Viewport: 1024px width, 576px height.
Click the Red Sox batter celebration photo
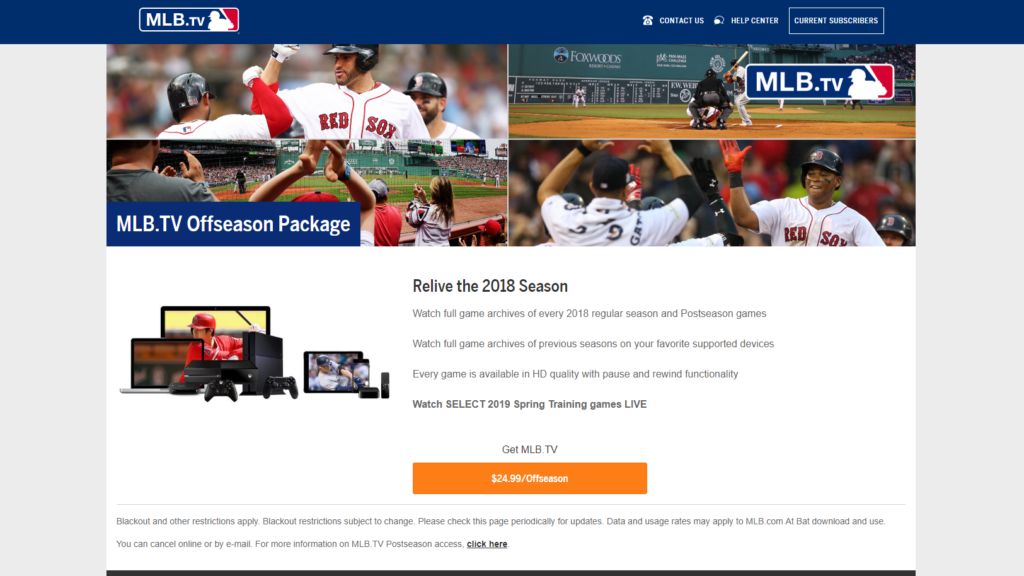point(307,91)
